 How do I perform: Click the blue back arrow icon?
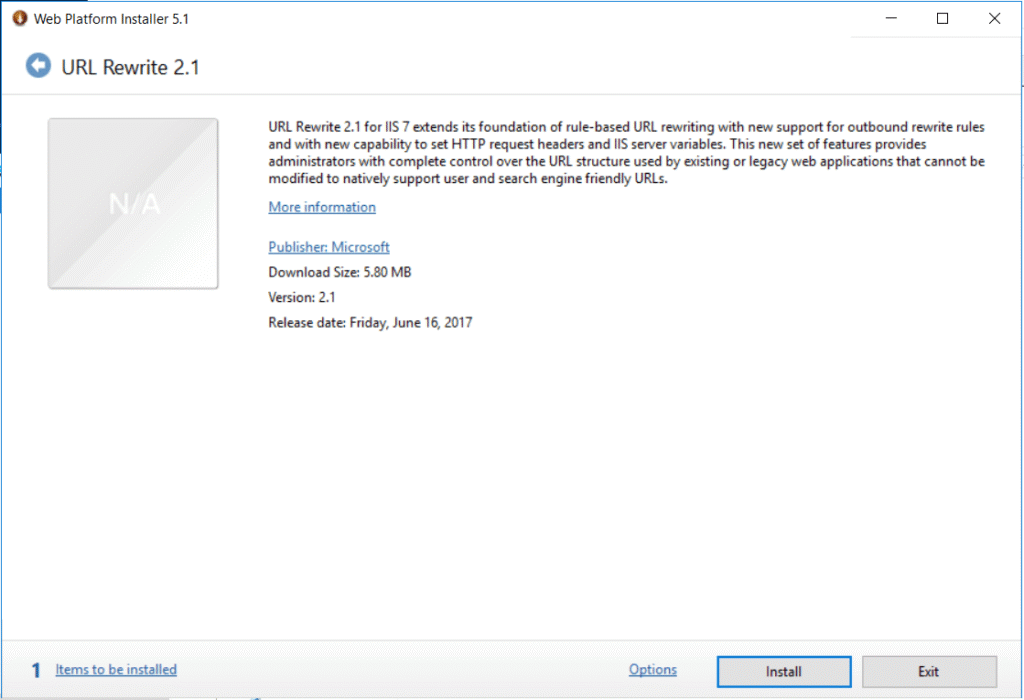click(x=38, y=66)
